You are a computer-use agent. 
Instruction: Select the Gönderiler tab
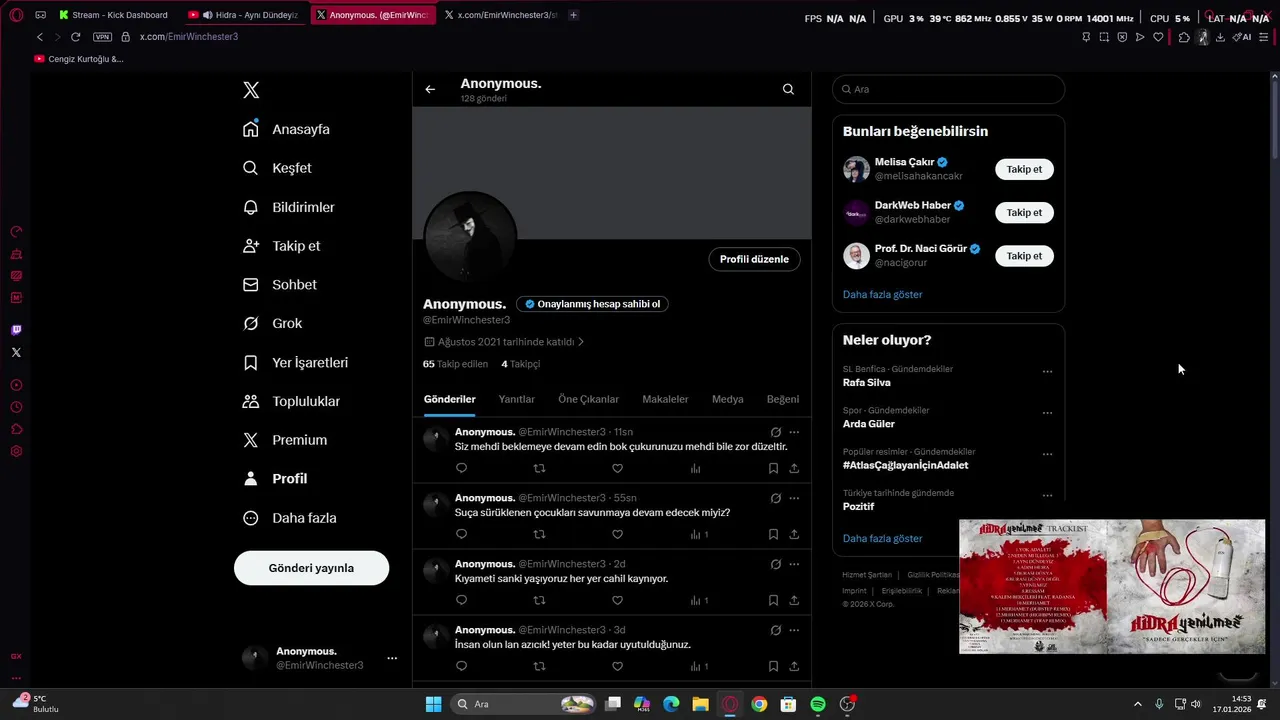(x=449, y=399)
